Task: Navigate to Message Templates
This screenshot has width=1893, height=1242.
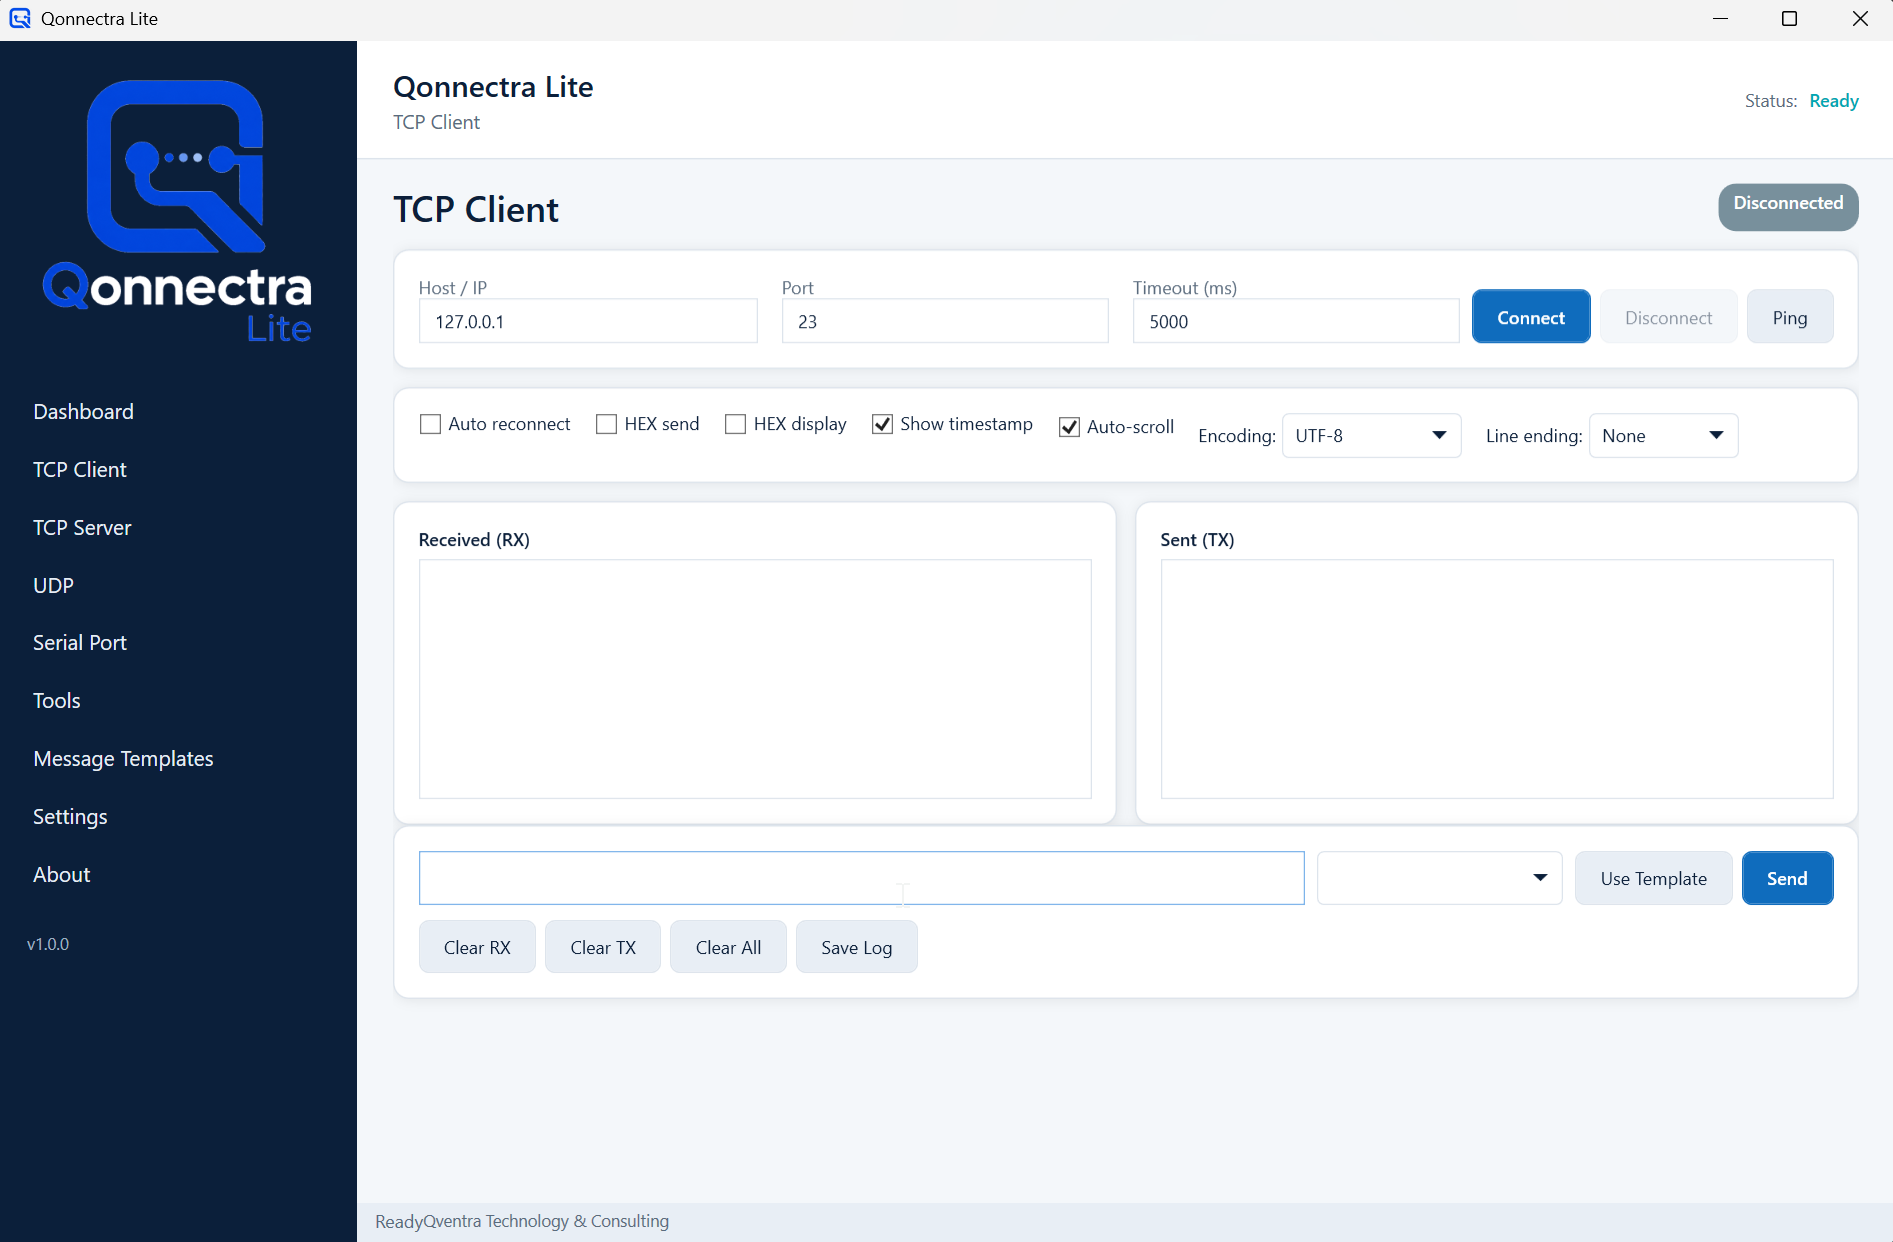Action: 123,759
